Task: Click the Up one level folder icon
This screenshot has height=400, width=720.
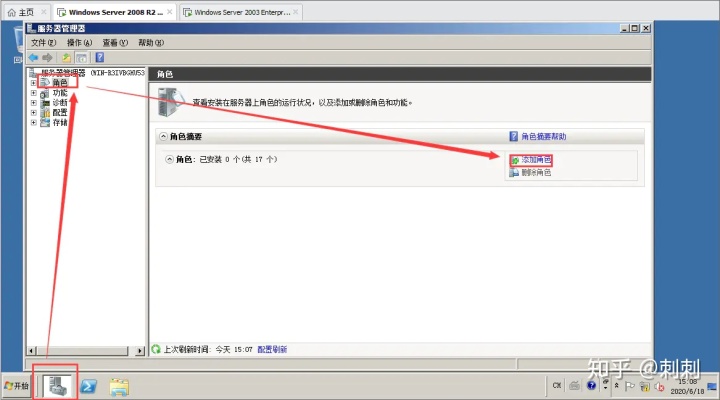Action: click(x=67, y=57)
